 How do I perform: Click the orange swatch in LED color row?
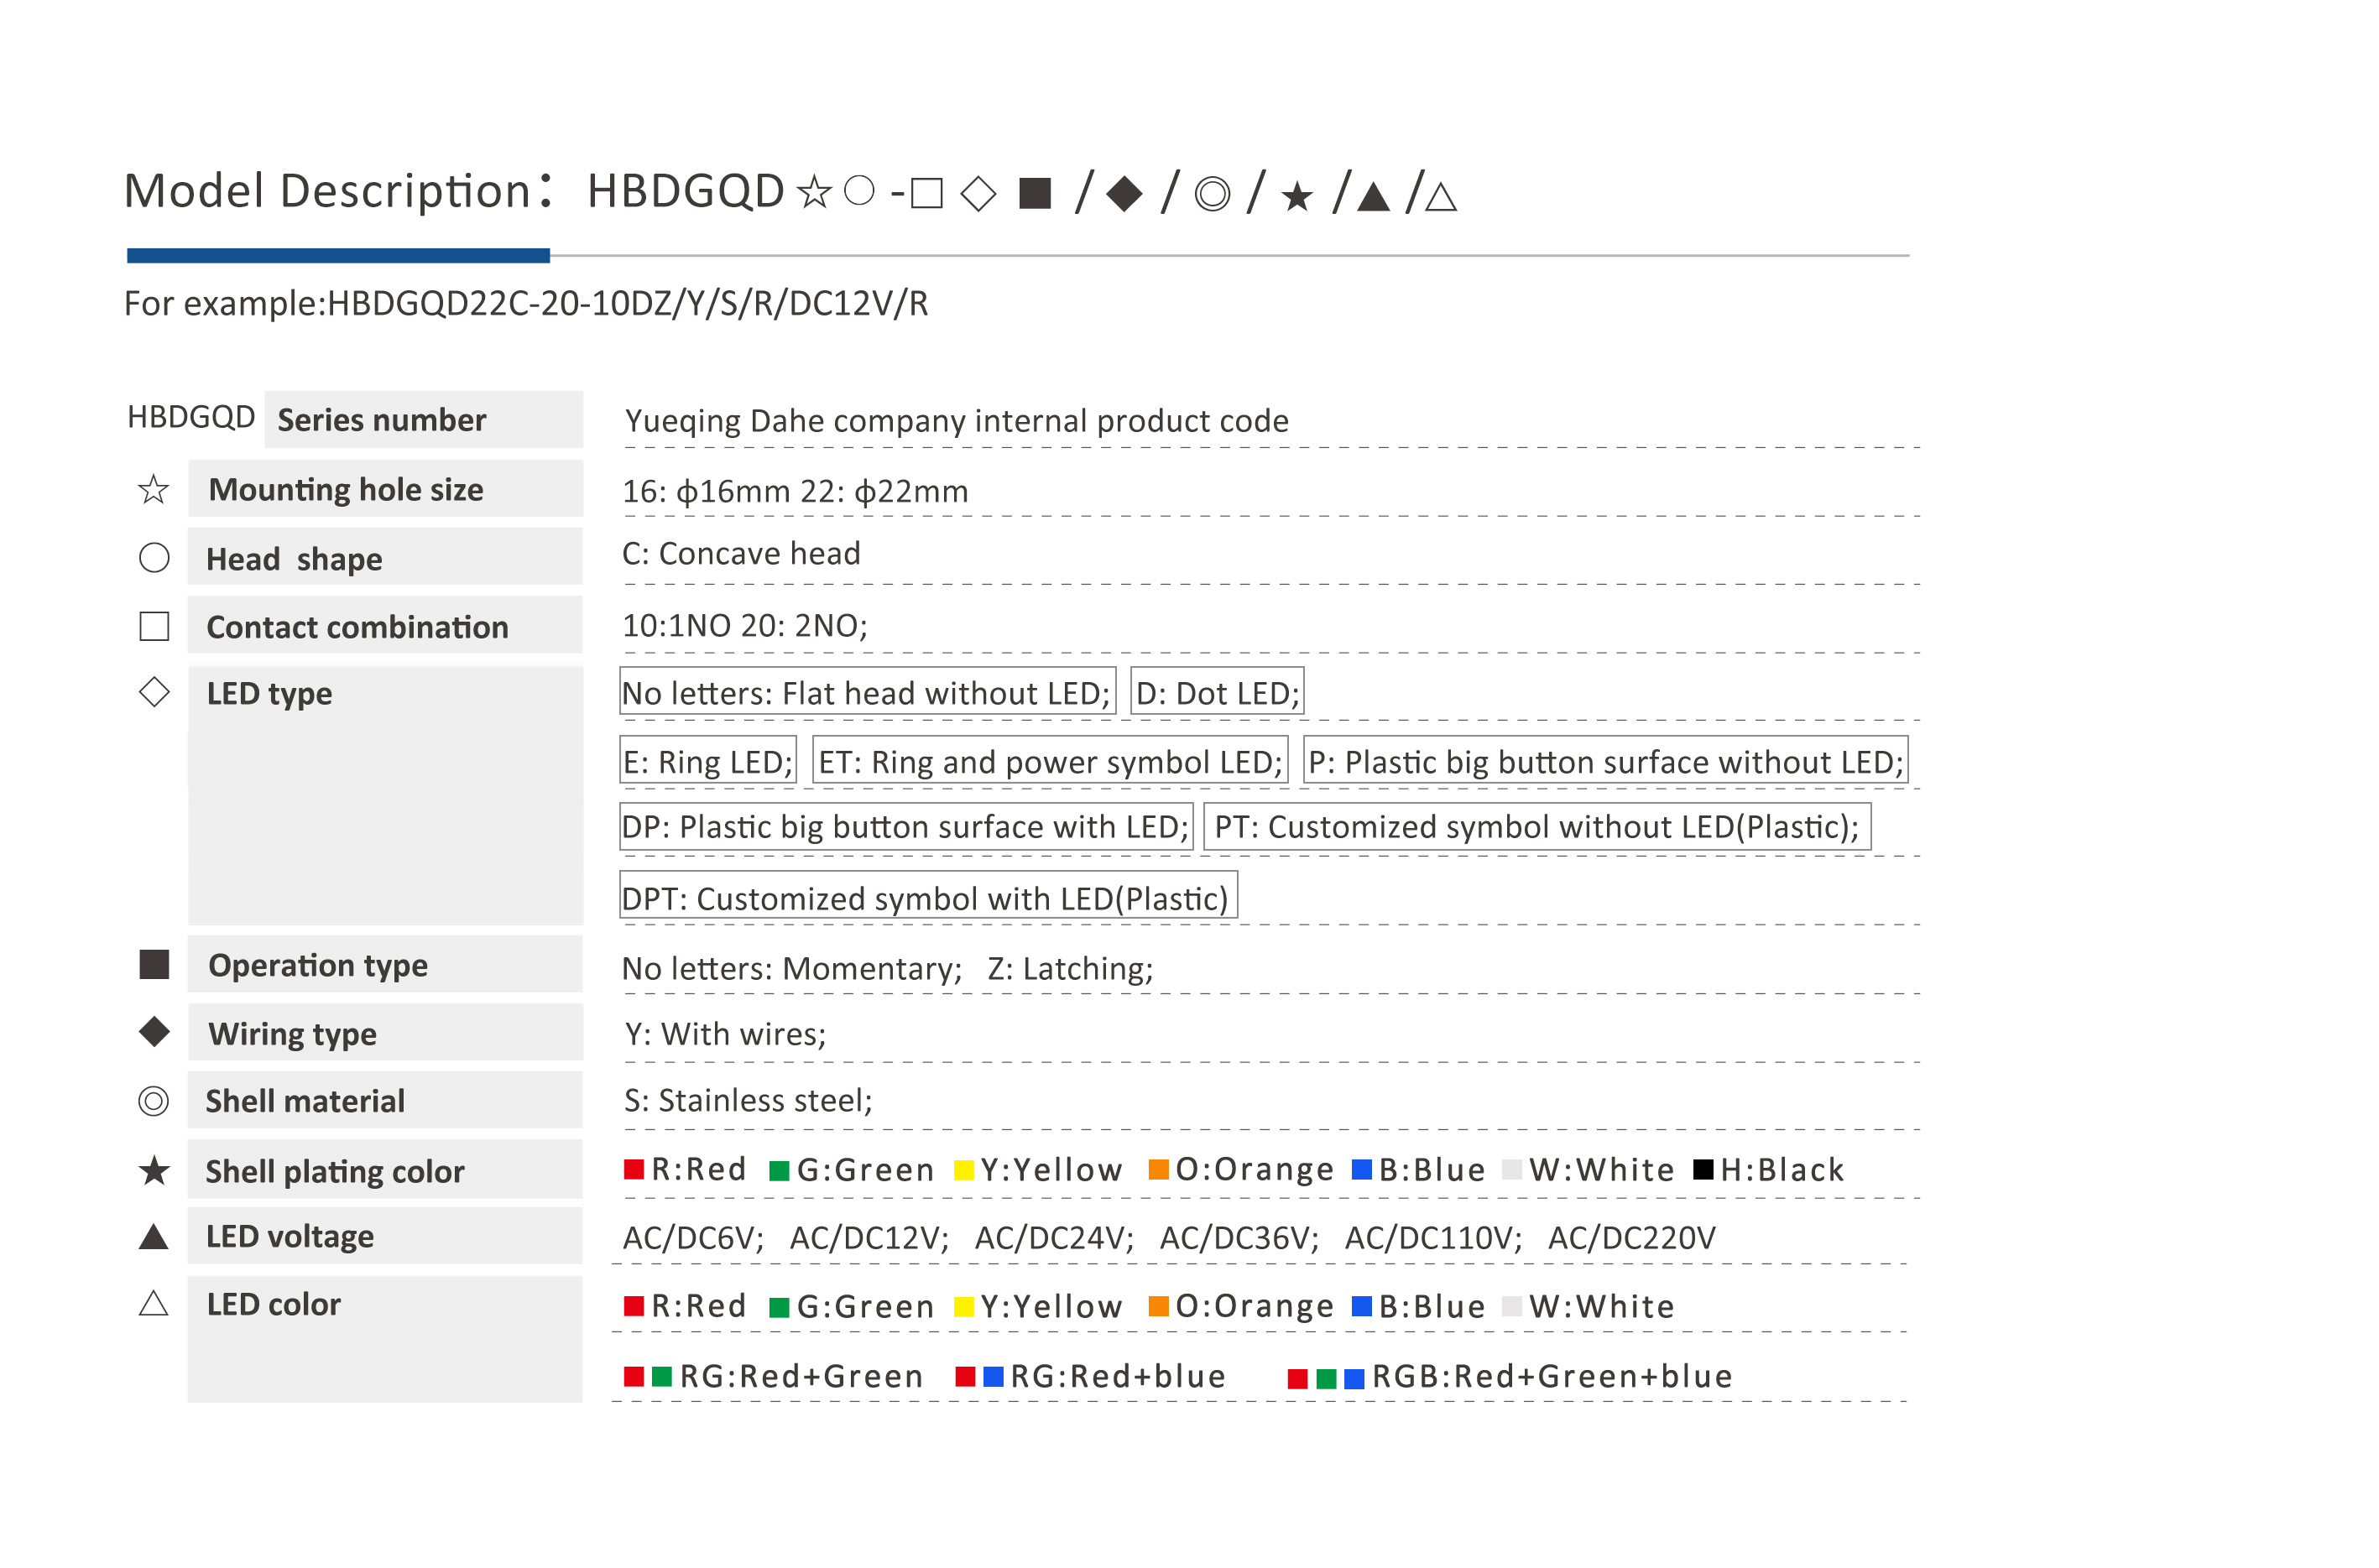pyautogui.click(x=1159, y=1306)
